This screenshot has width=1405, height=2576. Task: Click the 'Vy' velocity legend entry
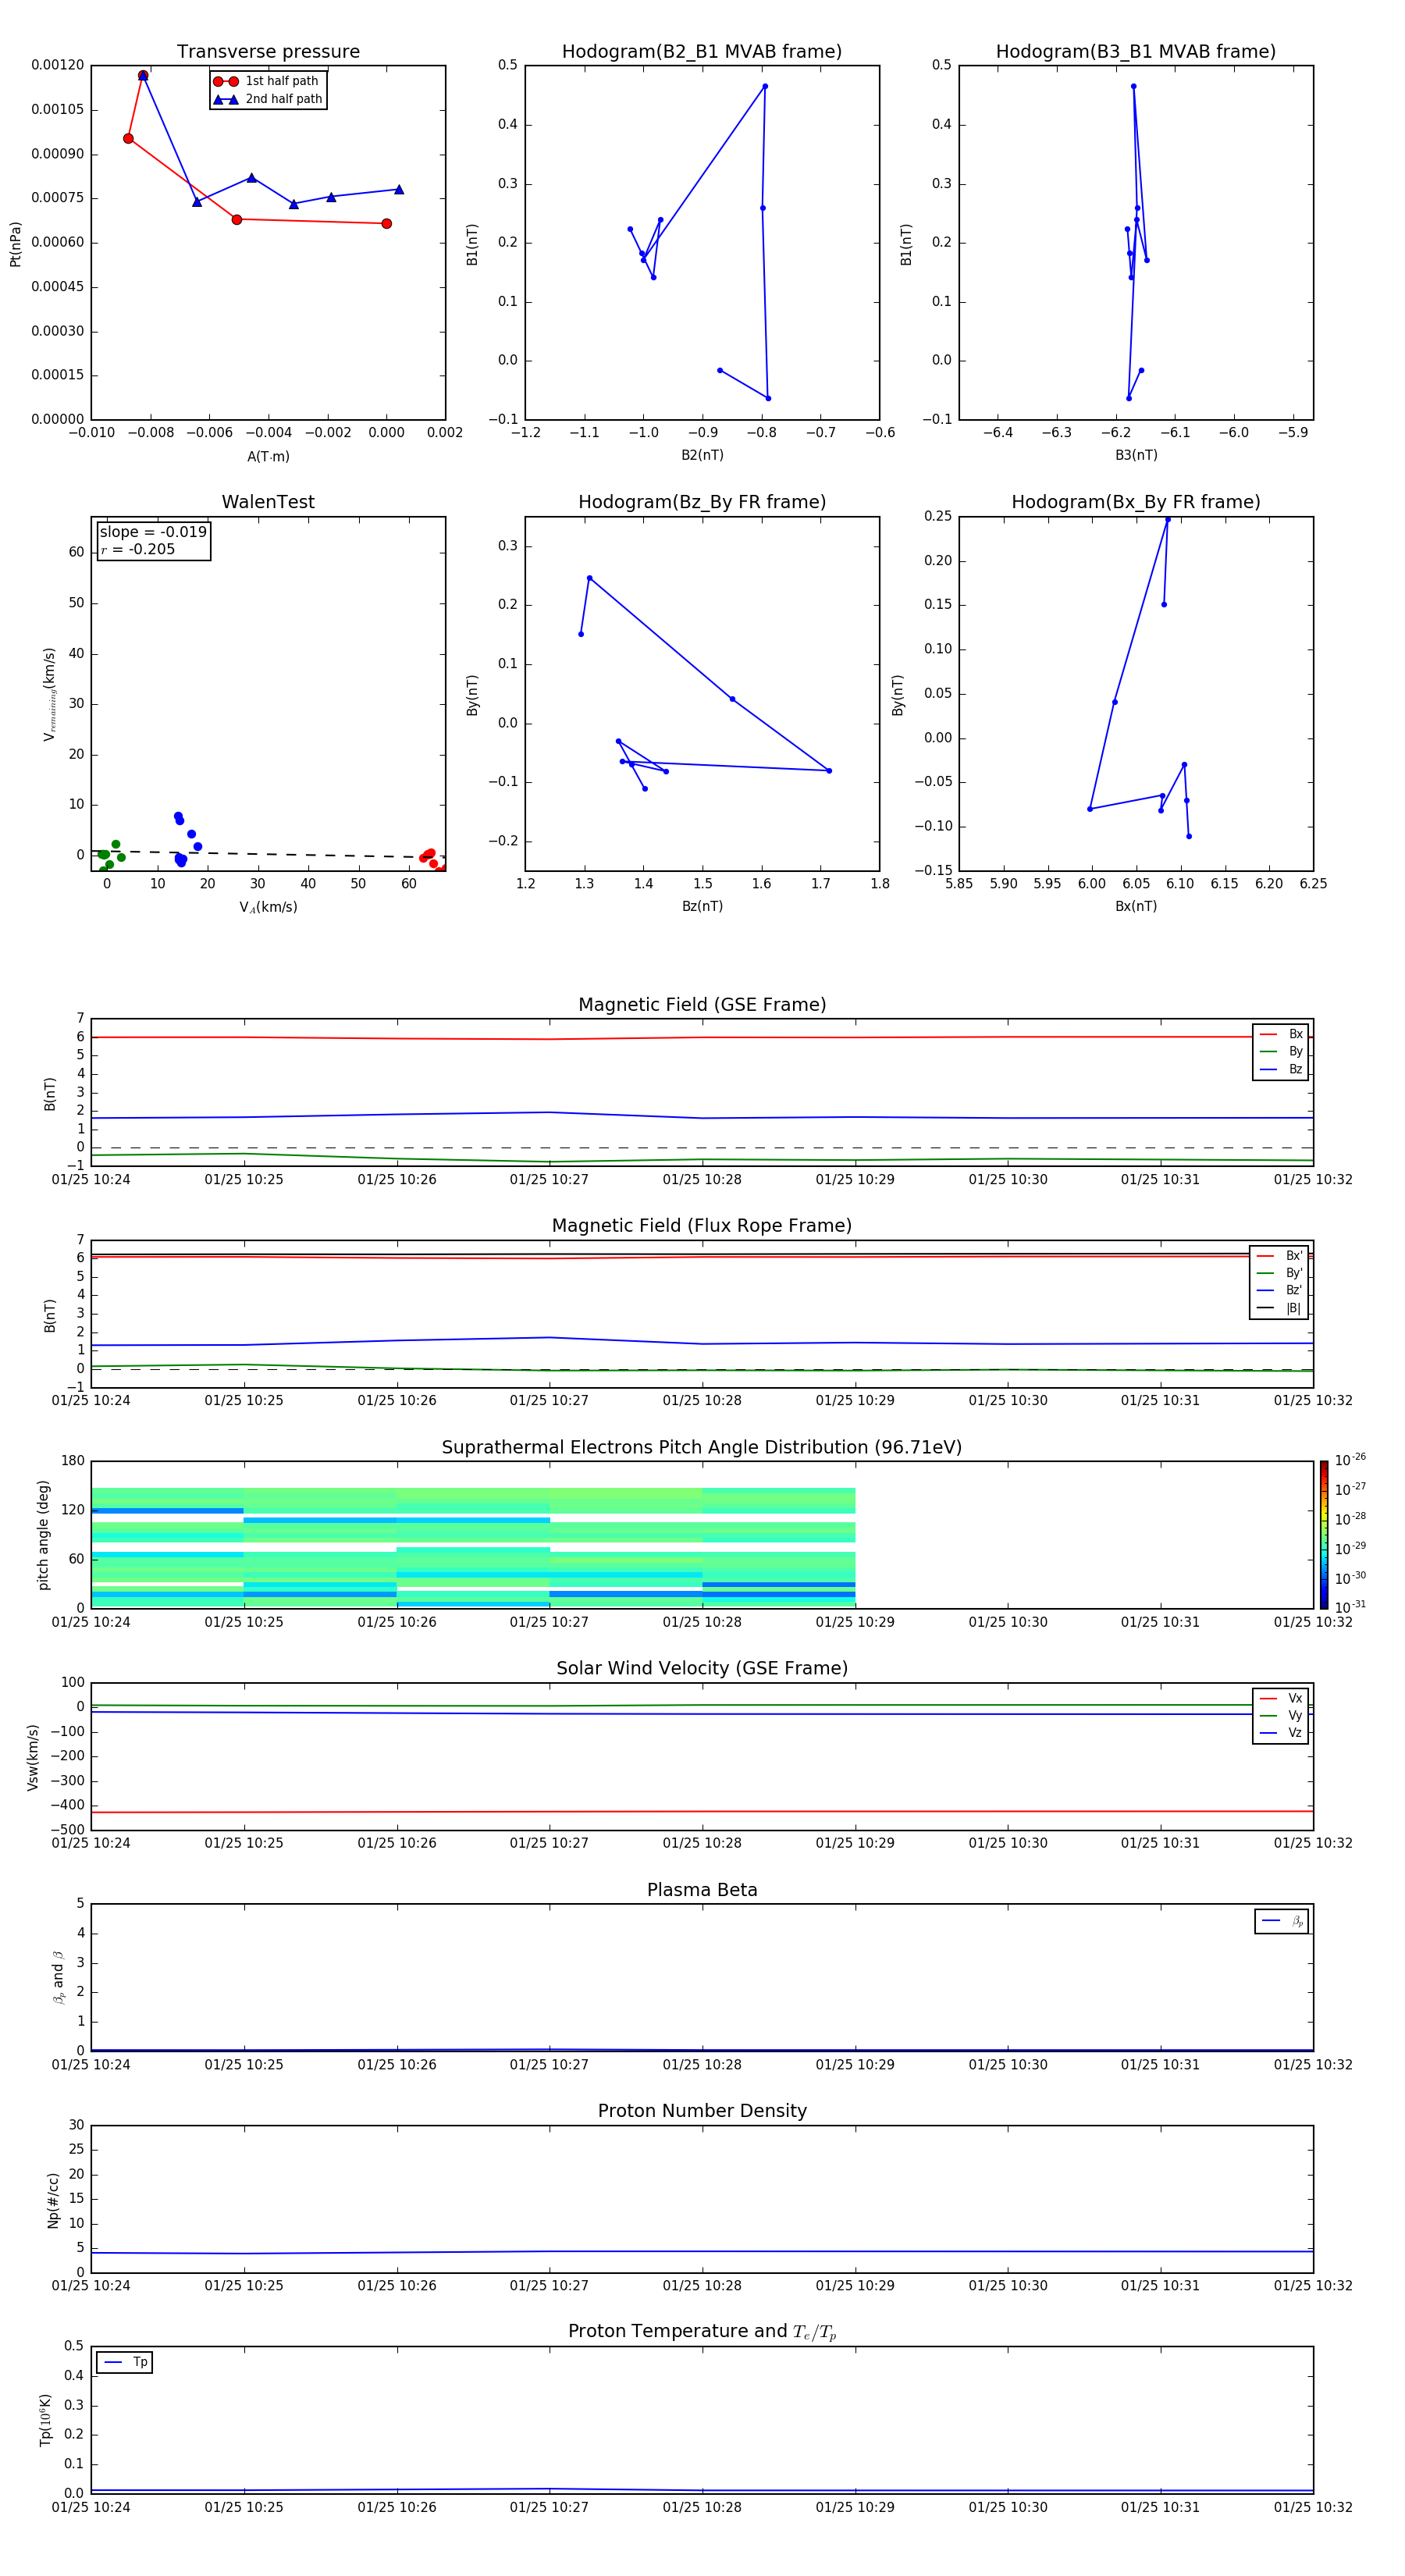coord(1281,1715)
